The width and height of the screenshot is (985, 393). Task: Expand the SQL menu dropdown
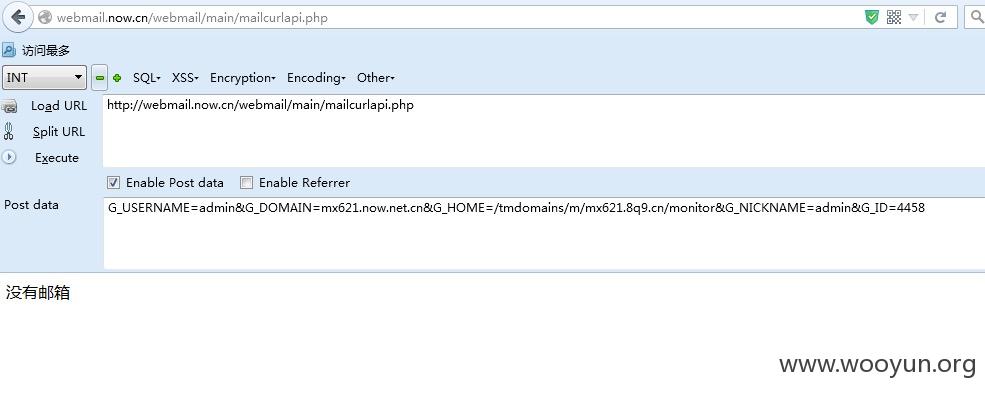click(147, 78)
